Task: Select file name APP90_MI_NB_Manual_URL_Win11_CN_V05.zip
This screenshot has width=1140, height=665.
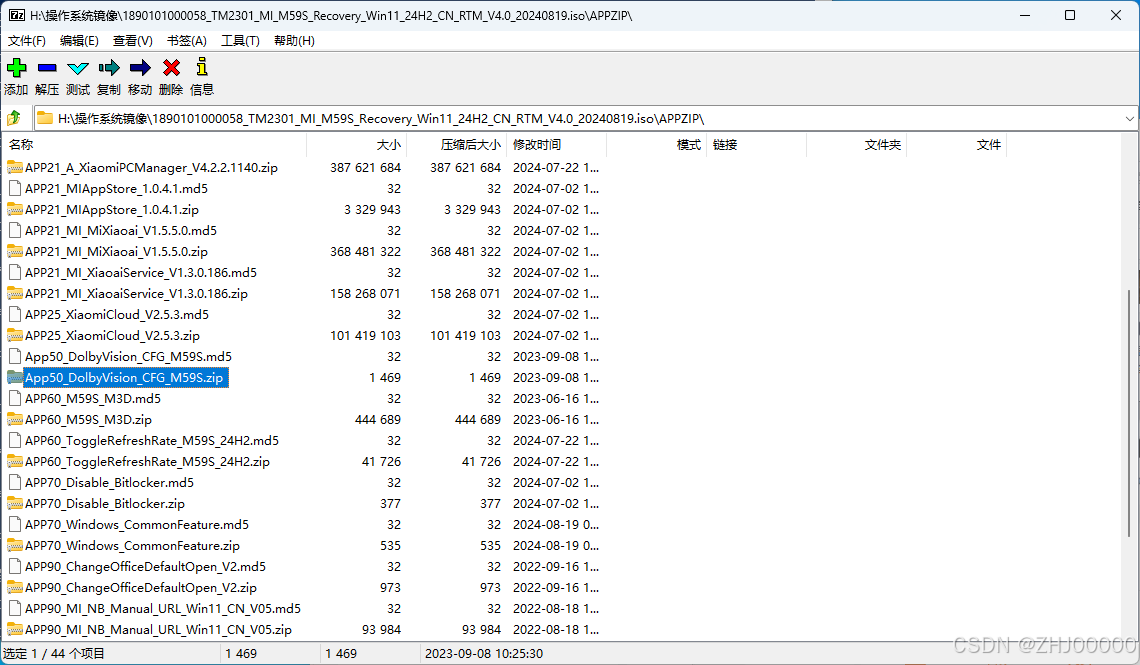Action: coord(158,629)
